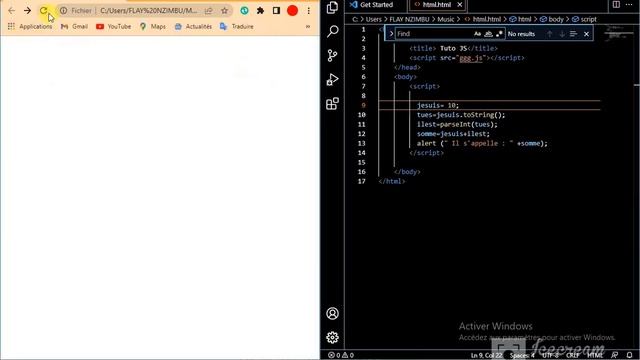Bookmark this page with star
This screenshot has height=360, width=640.
(x=224, y=11)
